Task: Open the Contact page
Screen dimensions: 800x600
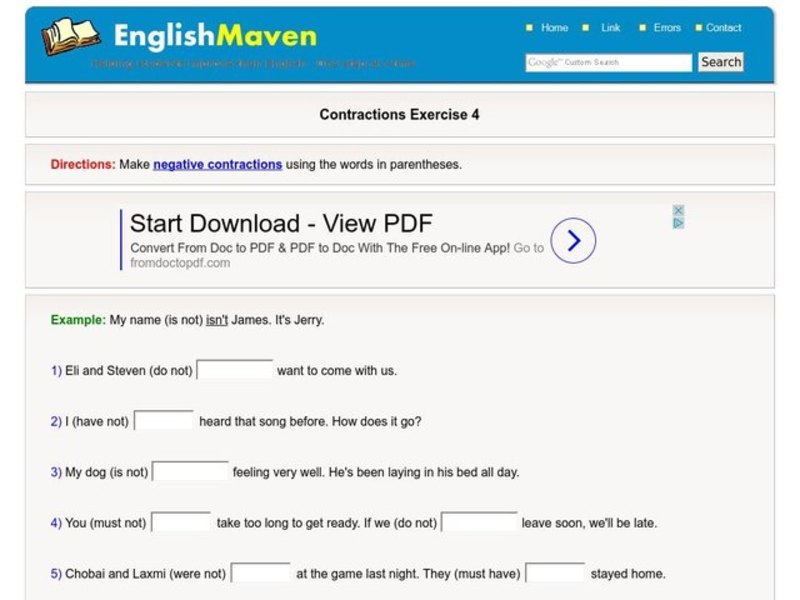Action: pos(723,28)
